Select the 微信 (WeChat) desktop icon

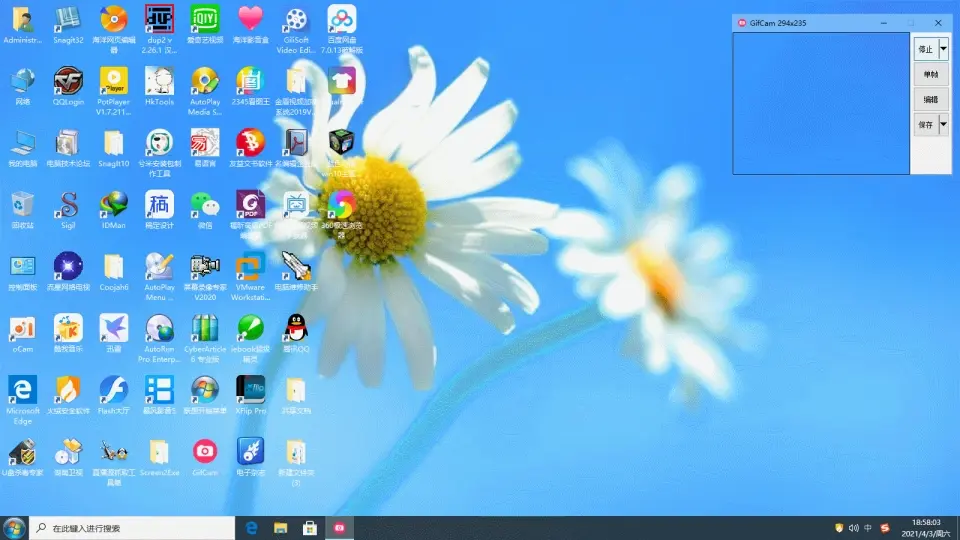205,205
